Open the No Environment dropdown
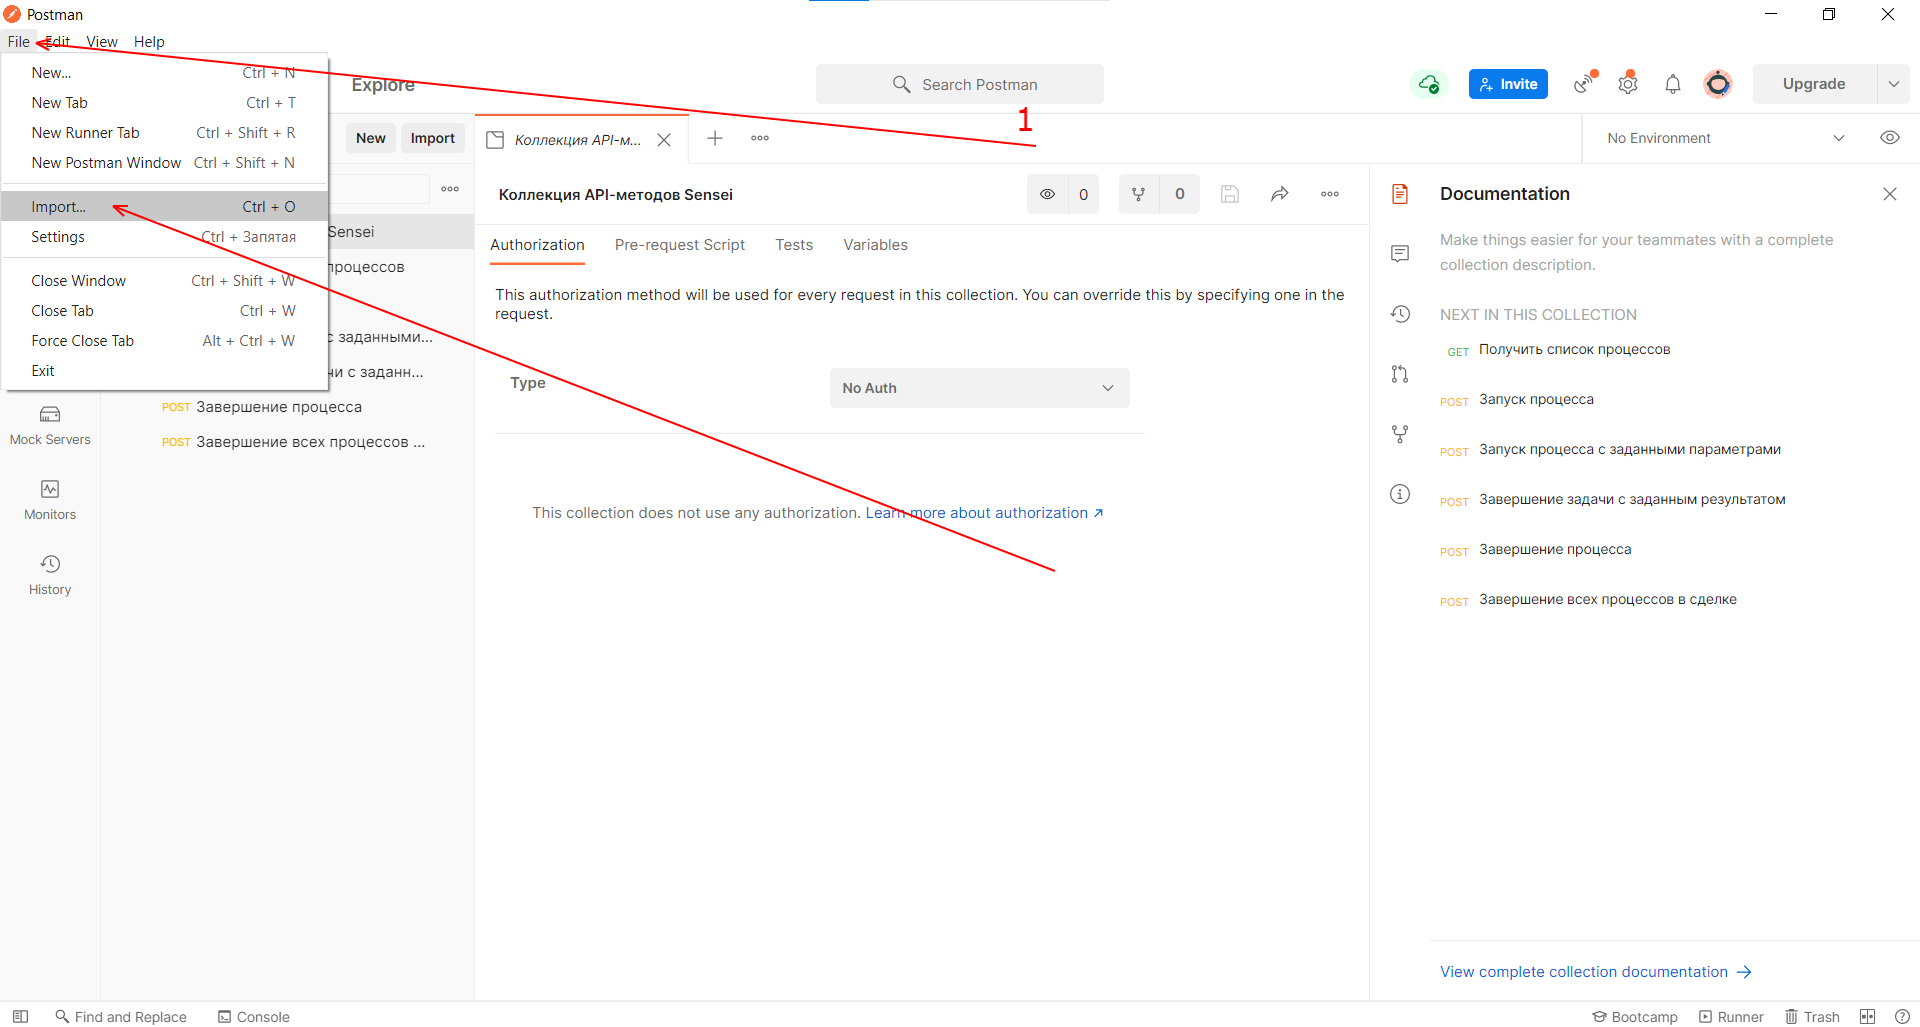This screenshot has width=1920, height=1027. click(1725, 138)
